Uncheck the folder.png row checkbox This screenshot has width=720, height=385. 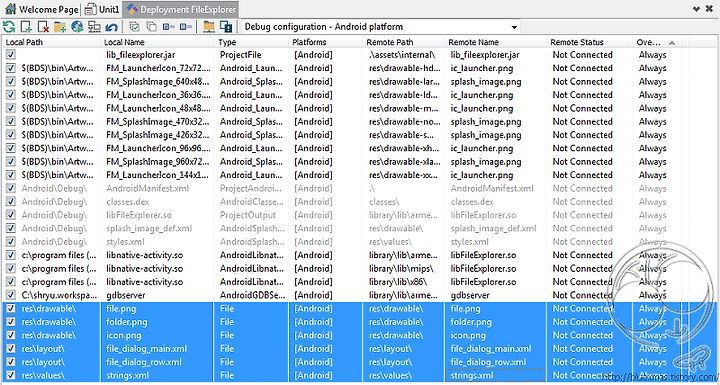click(10, 322)
